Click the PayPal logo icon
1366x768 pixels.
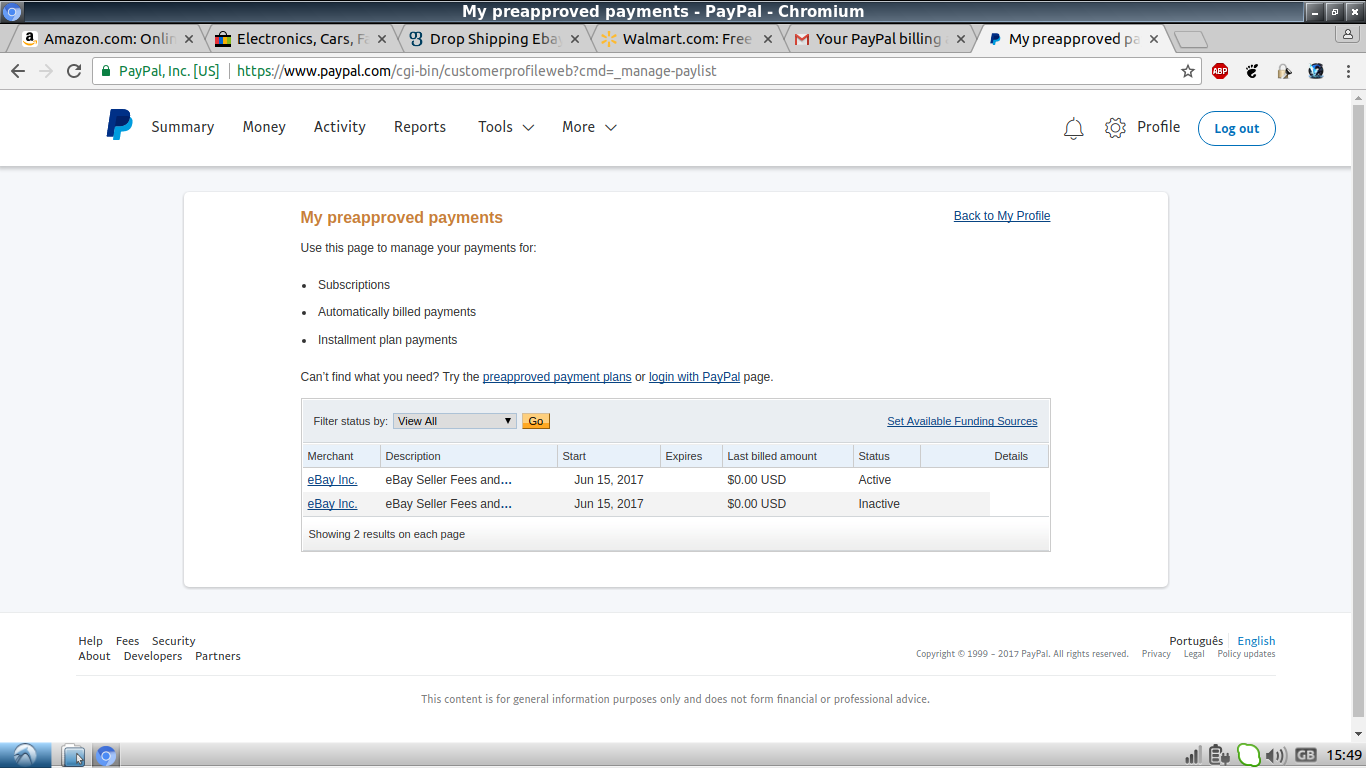coord(119,126)
